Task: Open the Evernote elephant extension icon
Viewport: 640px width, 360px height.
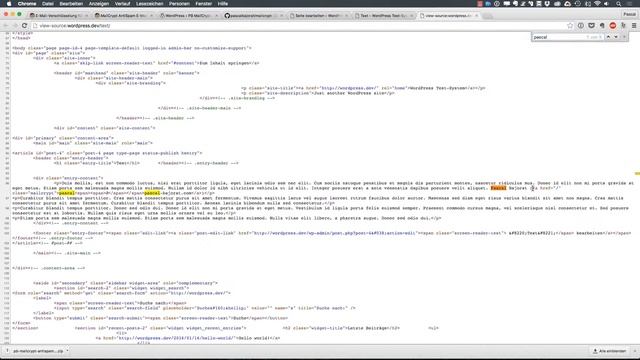Action: 602,26
